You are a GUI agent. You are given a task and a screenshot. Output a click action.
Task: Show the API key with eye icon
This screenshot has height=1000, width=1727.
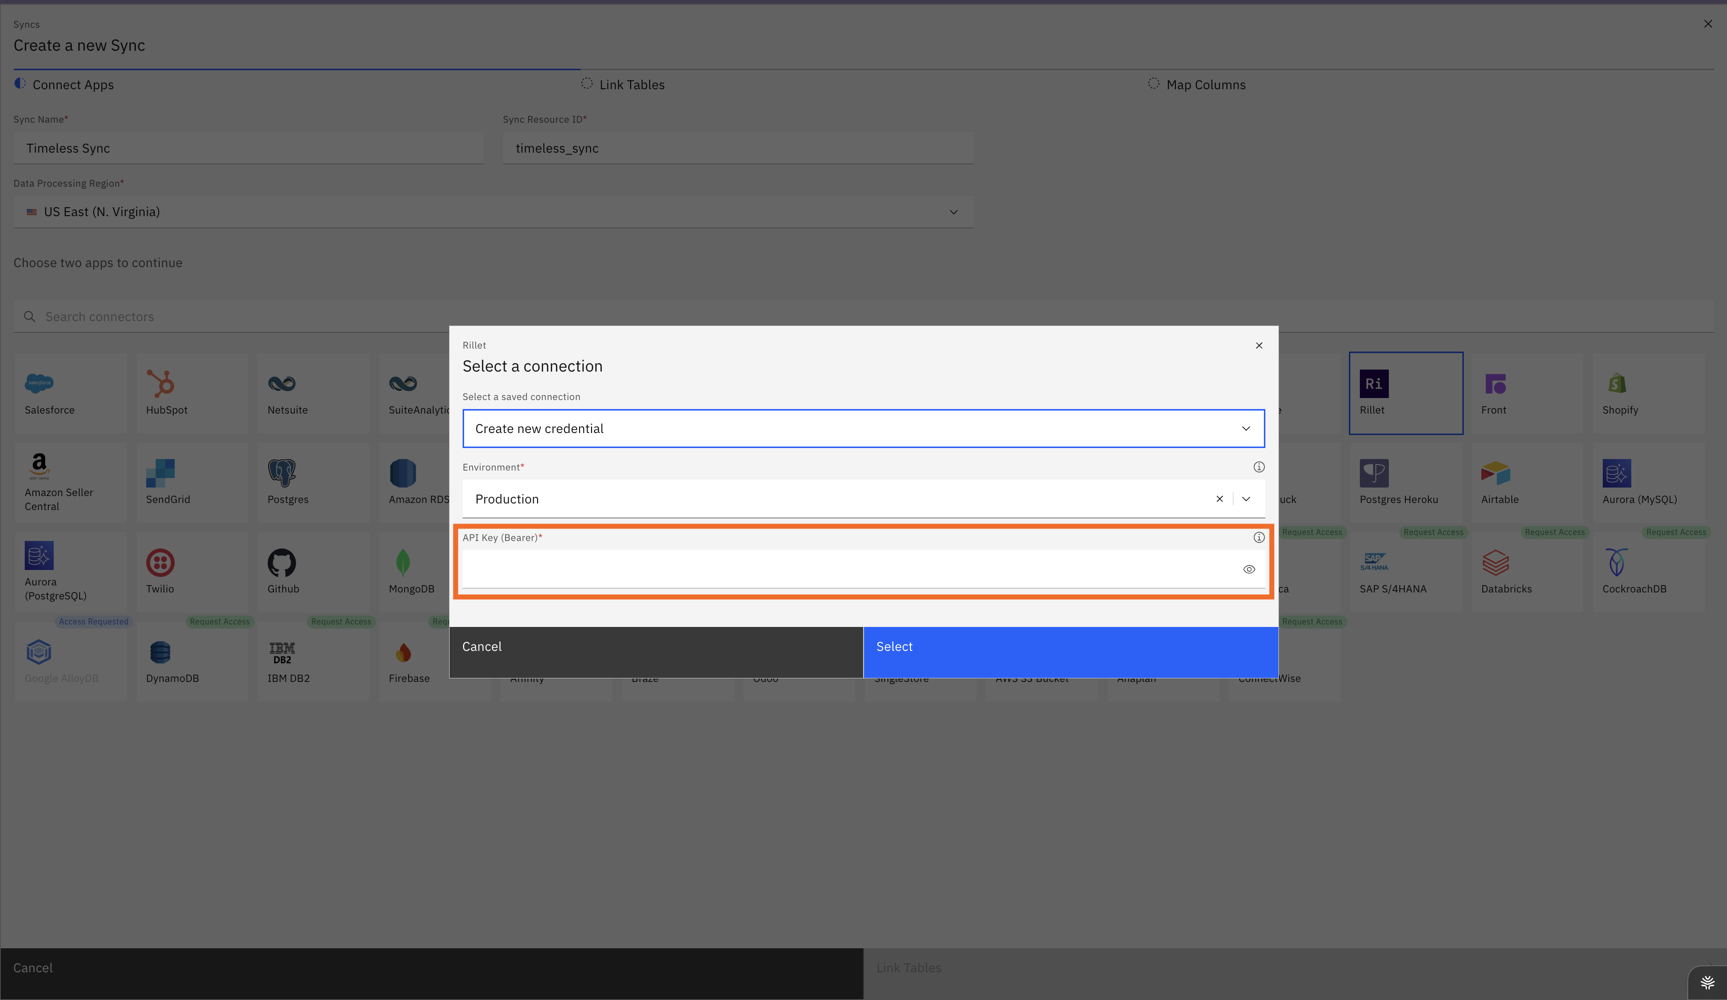1249,570
